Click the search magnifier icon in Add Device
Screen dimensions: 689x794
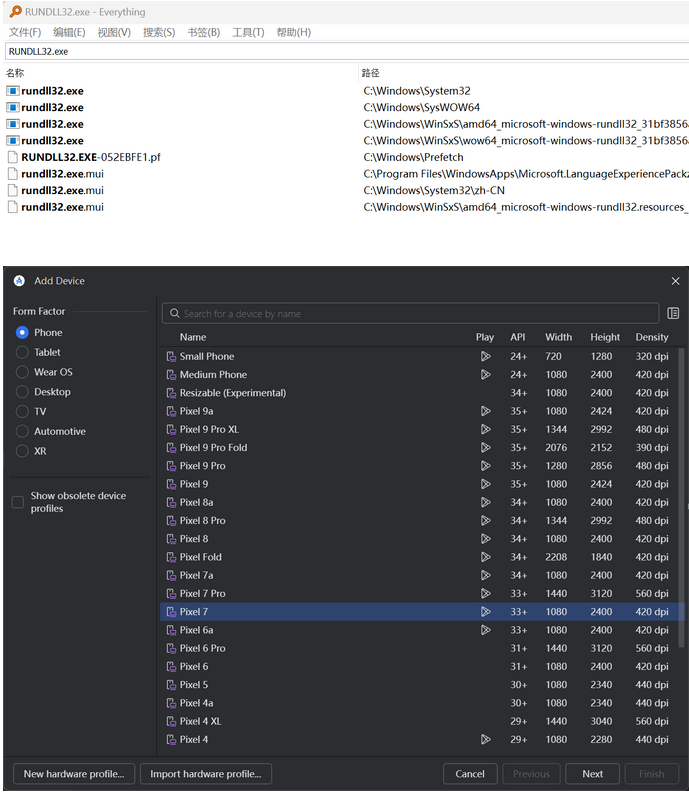click(x=174, y=314)
